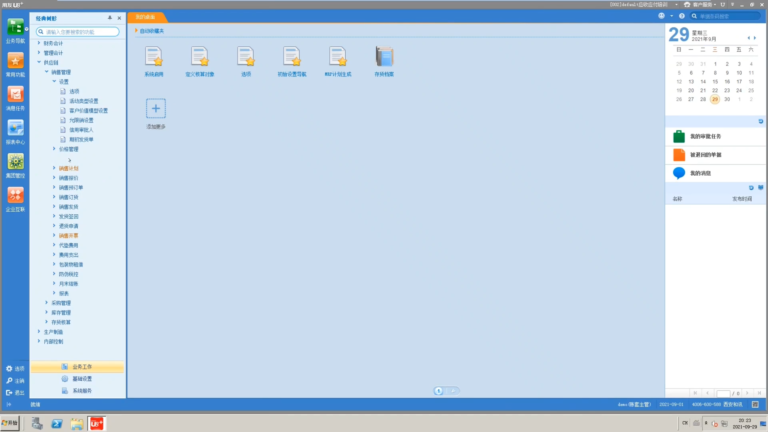Open the 消息任务 sidebar icon
This screenshot has width=768, height=432.
coord(15,95)
